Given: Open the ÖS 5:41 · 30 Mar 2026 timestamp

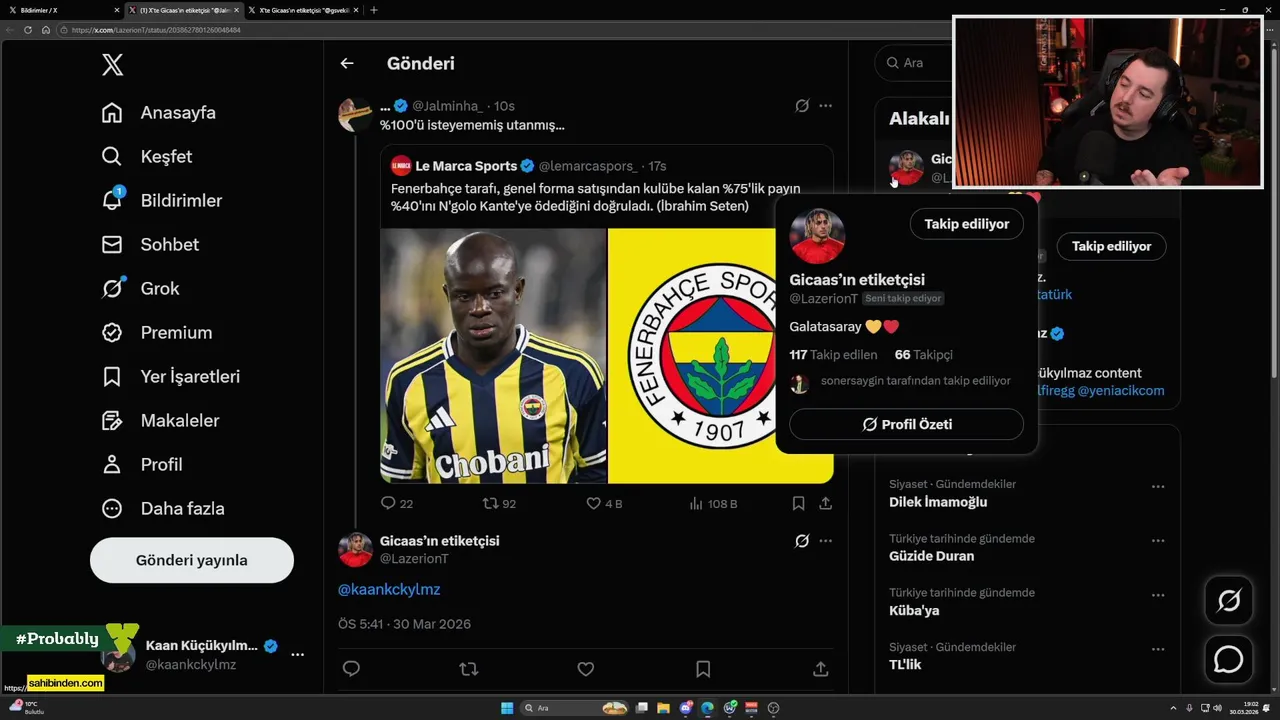Looking at the screenshot, I should (x=404, y=624).
